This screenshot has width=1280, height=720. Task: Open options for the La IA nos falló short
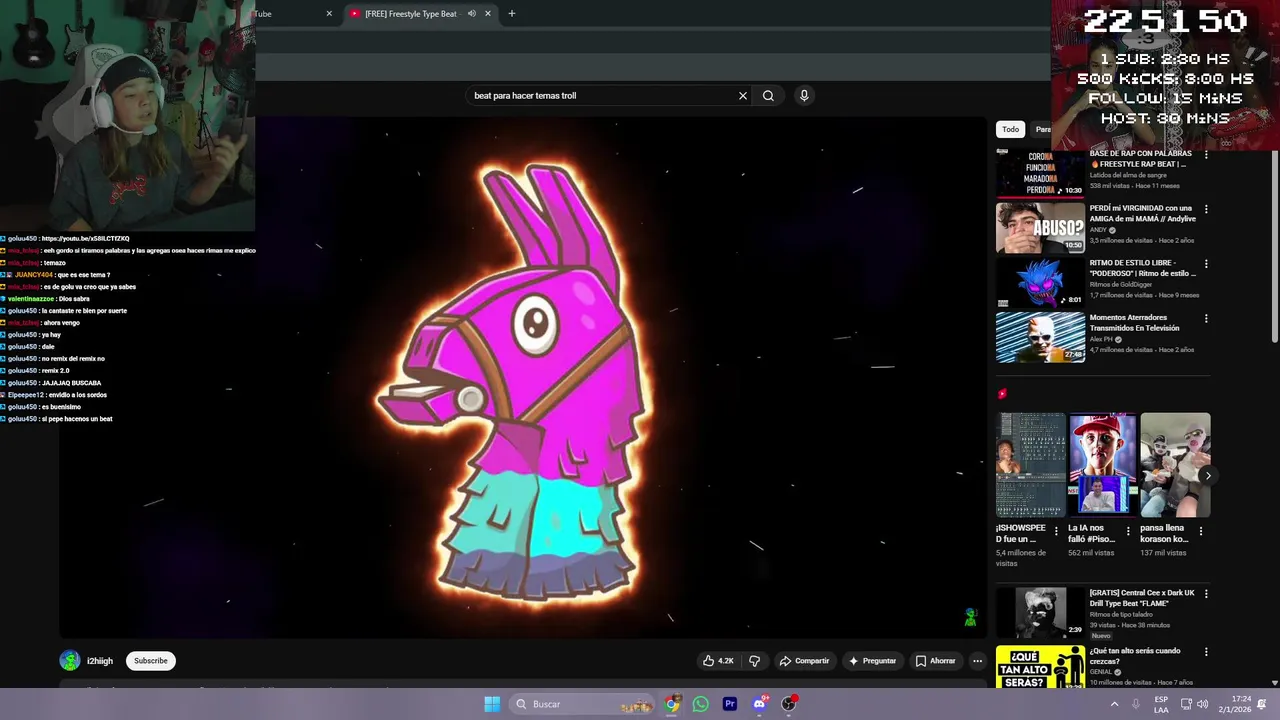point(1128,531)
